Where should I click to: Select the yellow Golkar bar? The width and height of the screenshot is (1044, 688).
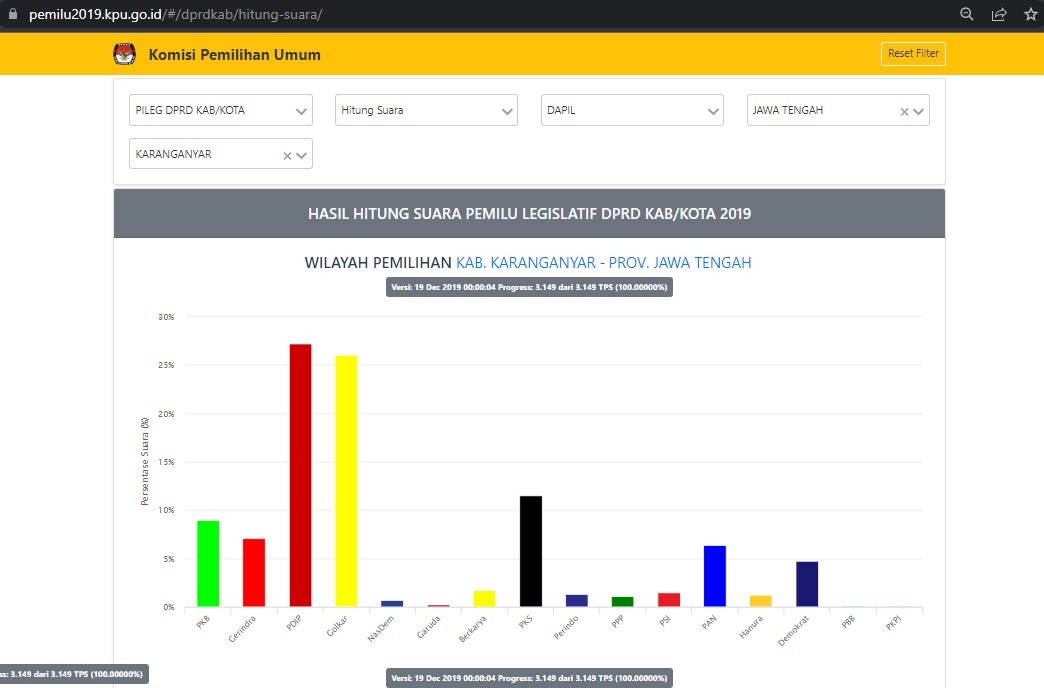[x=346, y=481]
